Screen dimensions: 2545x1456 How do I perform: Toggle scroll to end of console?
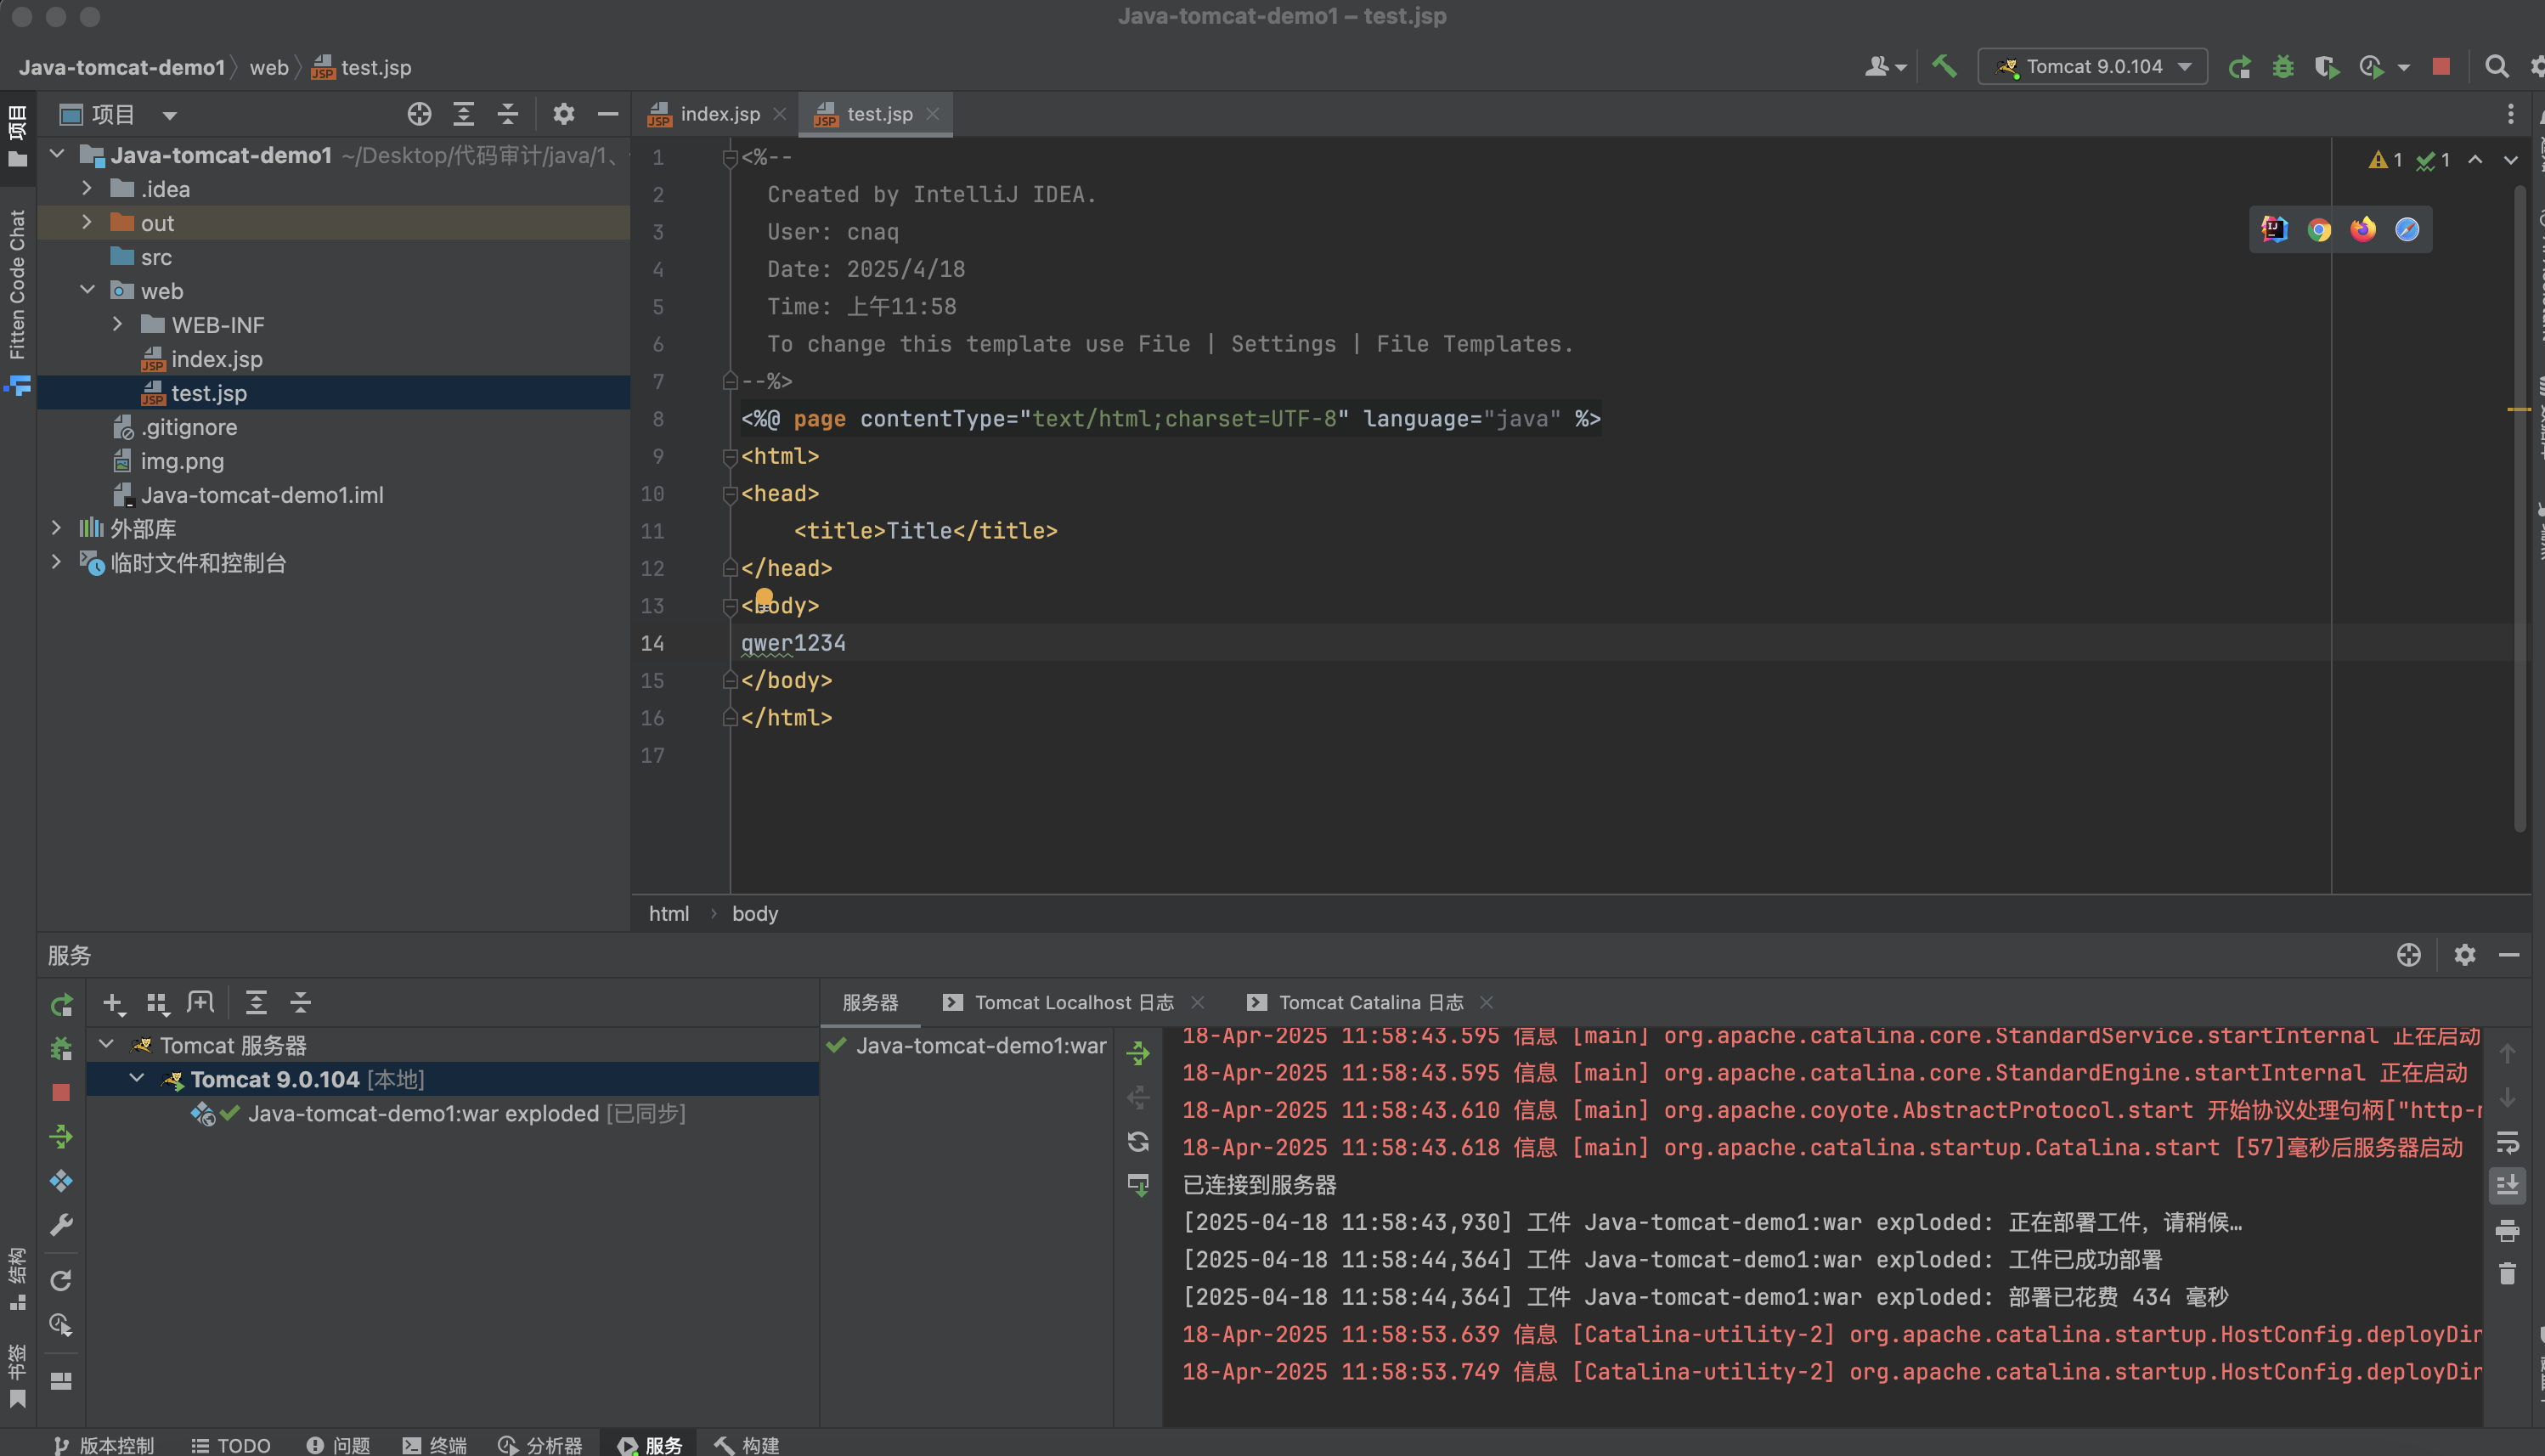pos(2507,1186)
